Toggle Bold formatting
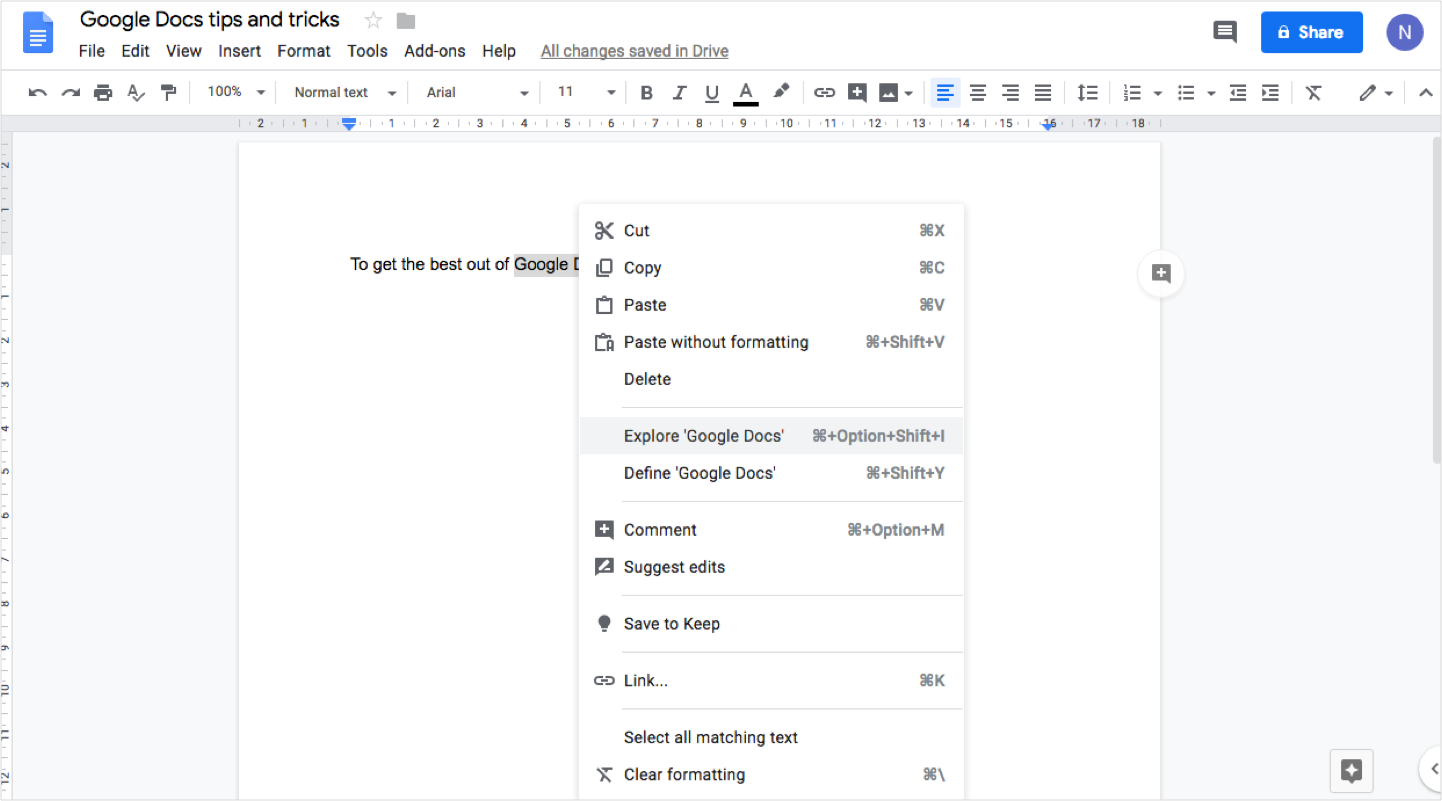The width and height of the screenshot is (1442, 801). click(646, 93)
